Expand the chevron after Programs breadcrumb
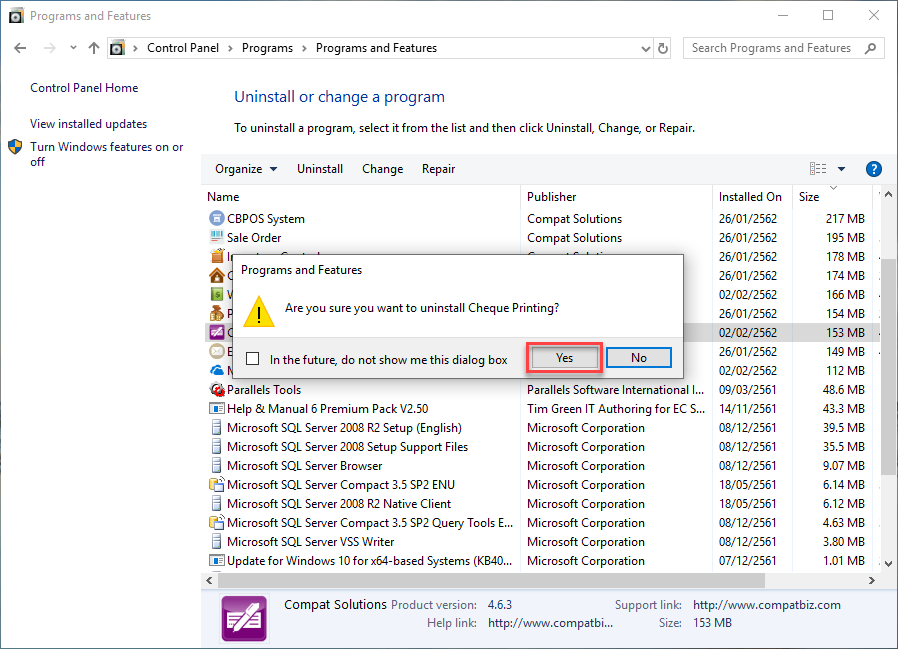The image size is (898, 649). [x=304, y=48]
